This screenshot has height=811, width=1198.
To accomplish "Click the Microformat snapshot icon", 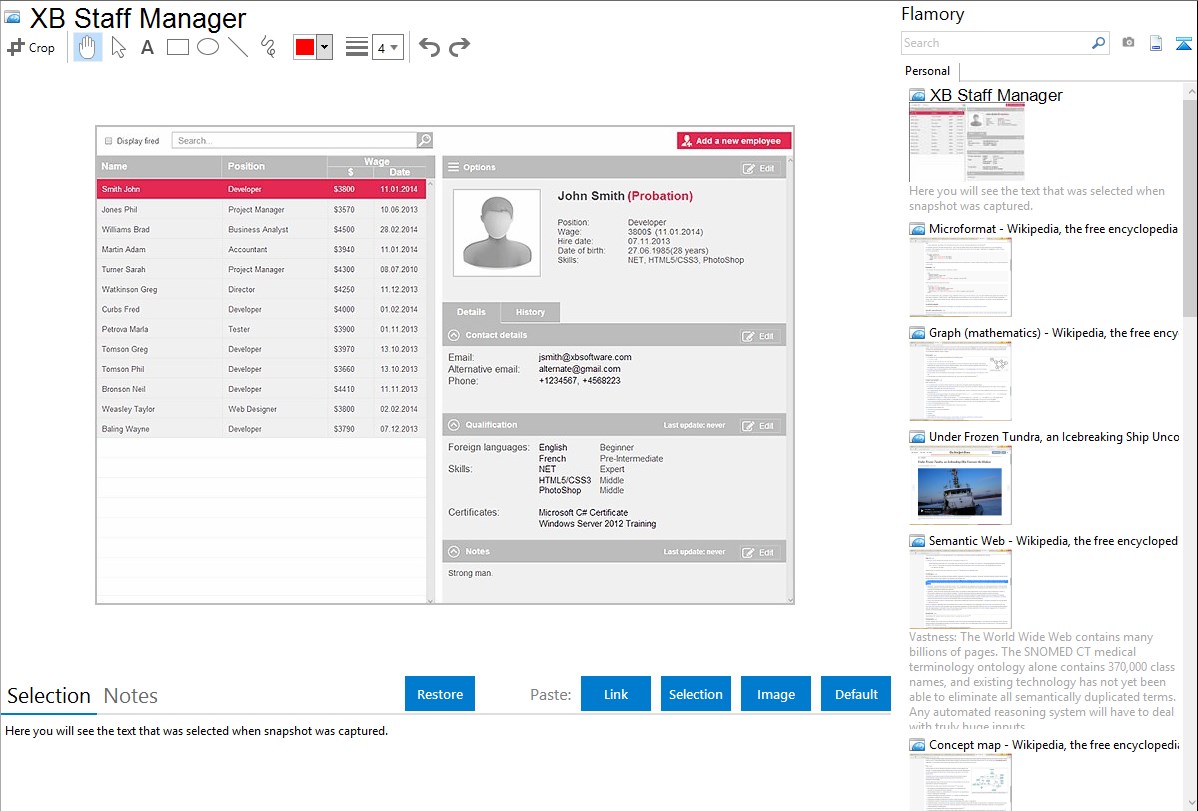I will pyautogui.click(x=917, y=229).
